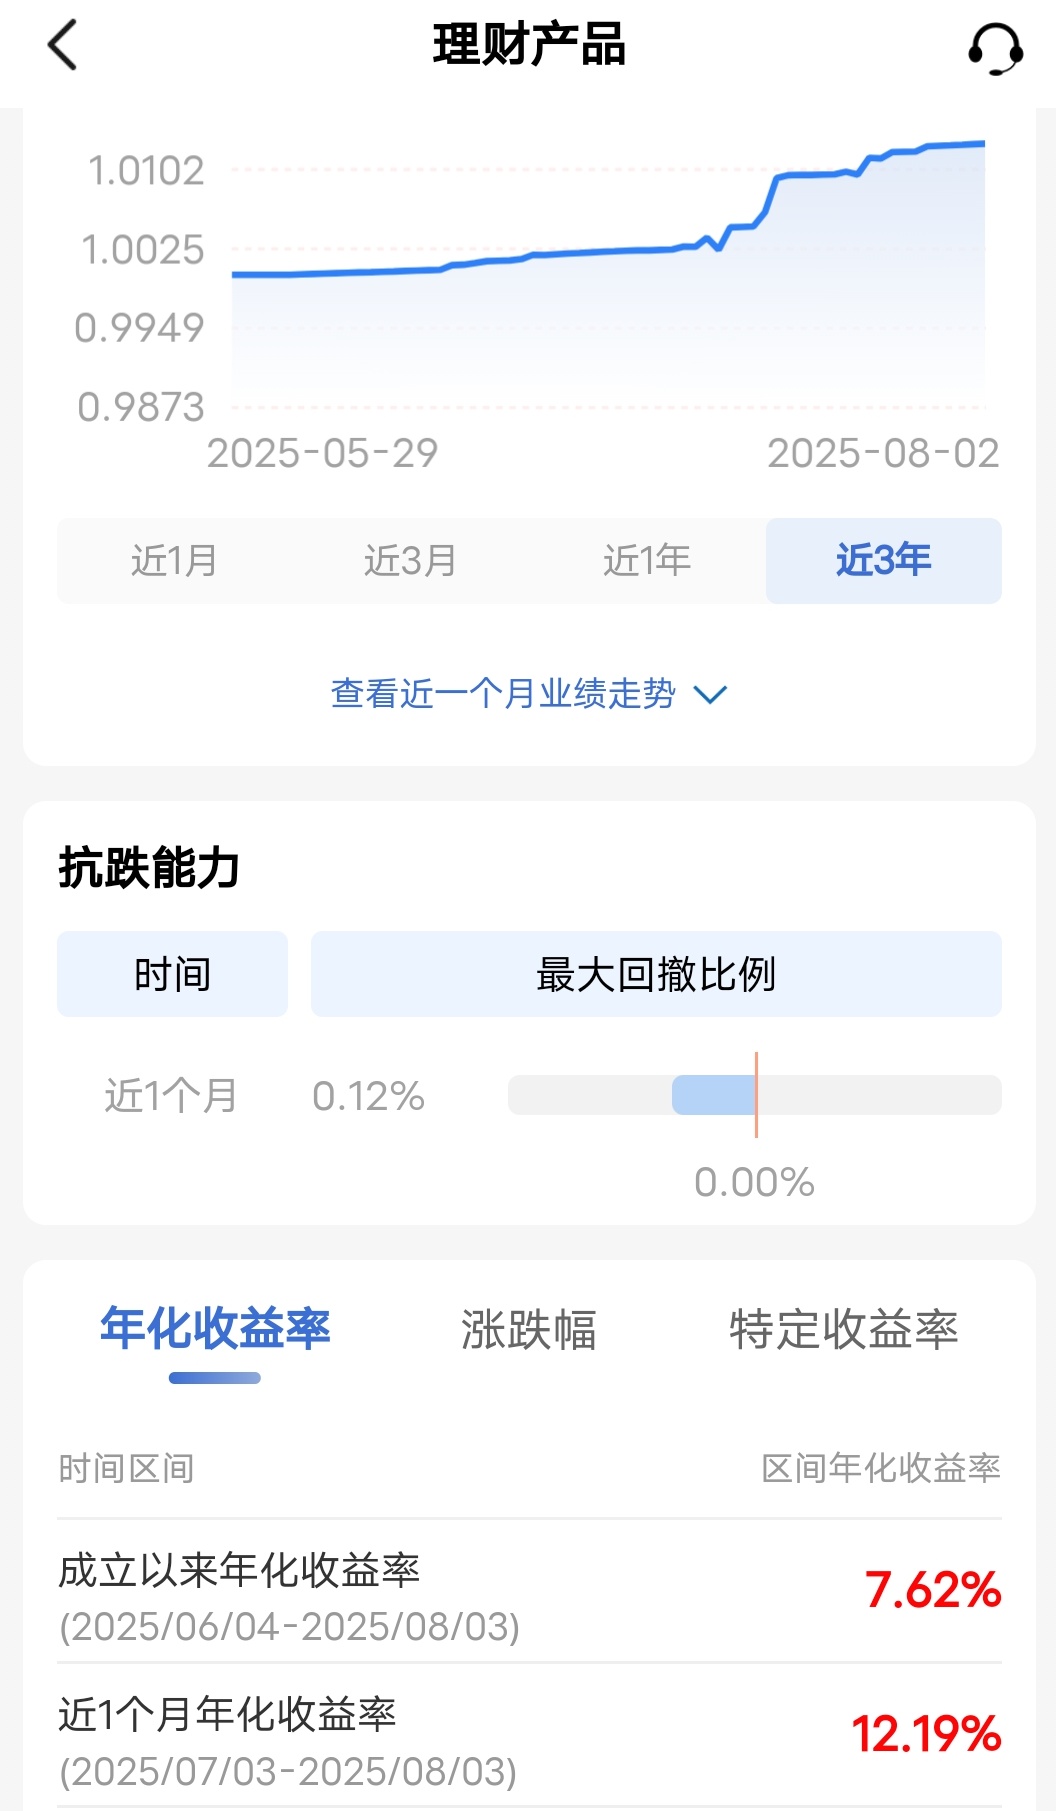Tap the back arrow icon
Image resolution: width=1056 pixels, height=1811 pixels.
(x=62, y=46)
